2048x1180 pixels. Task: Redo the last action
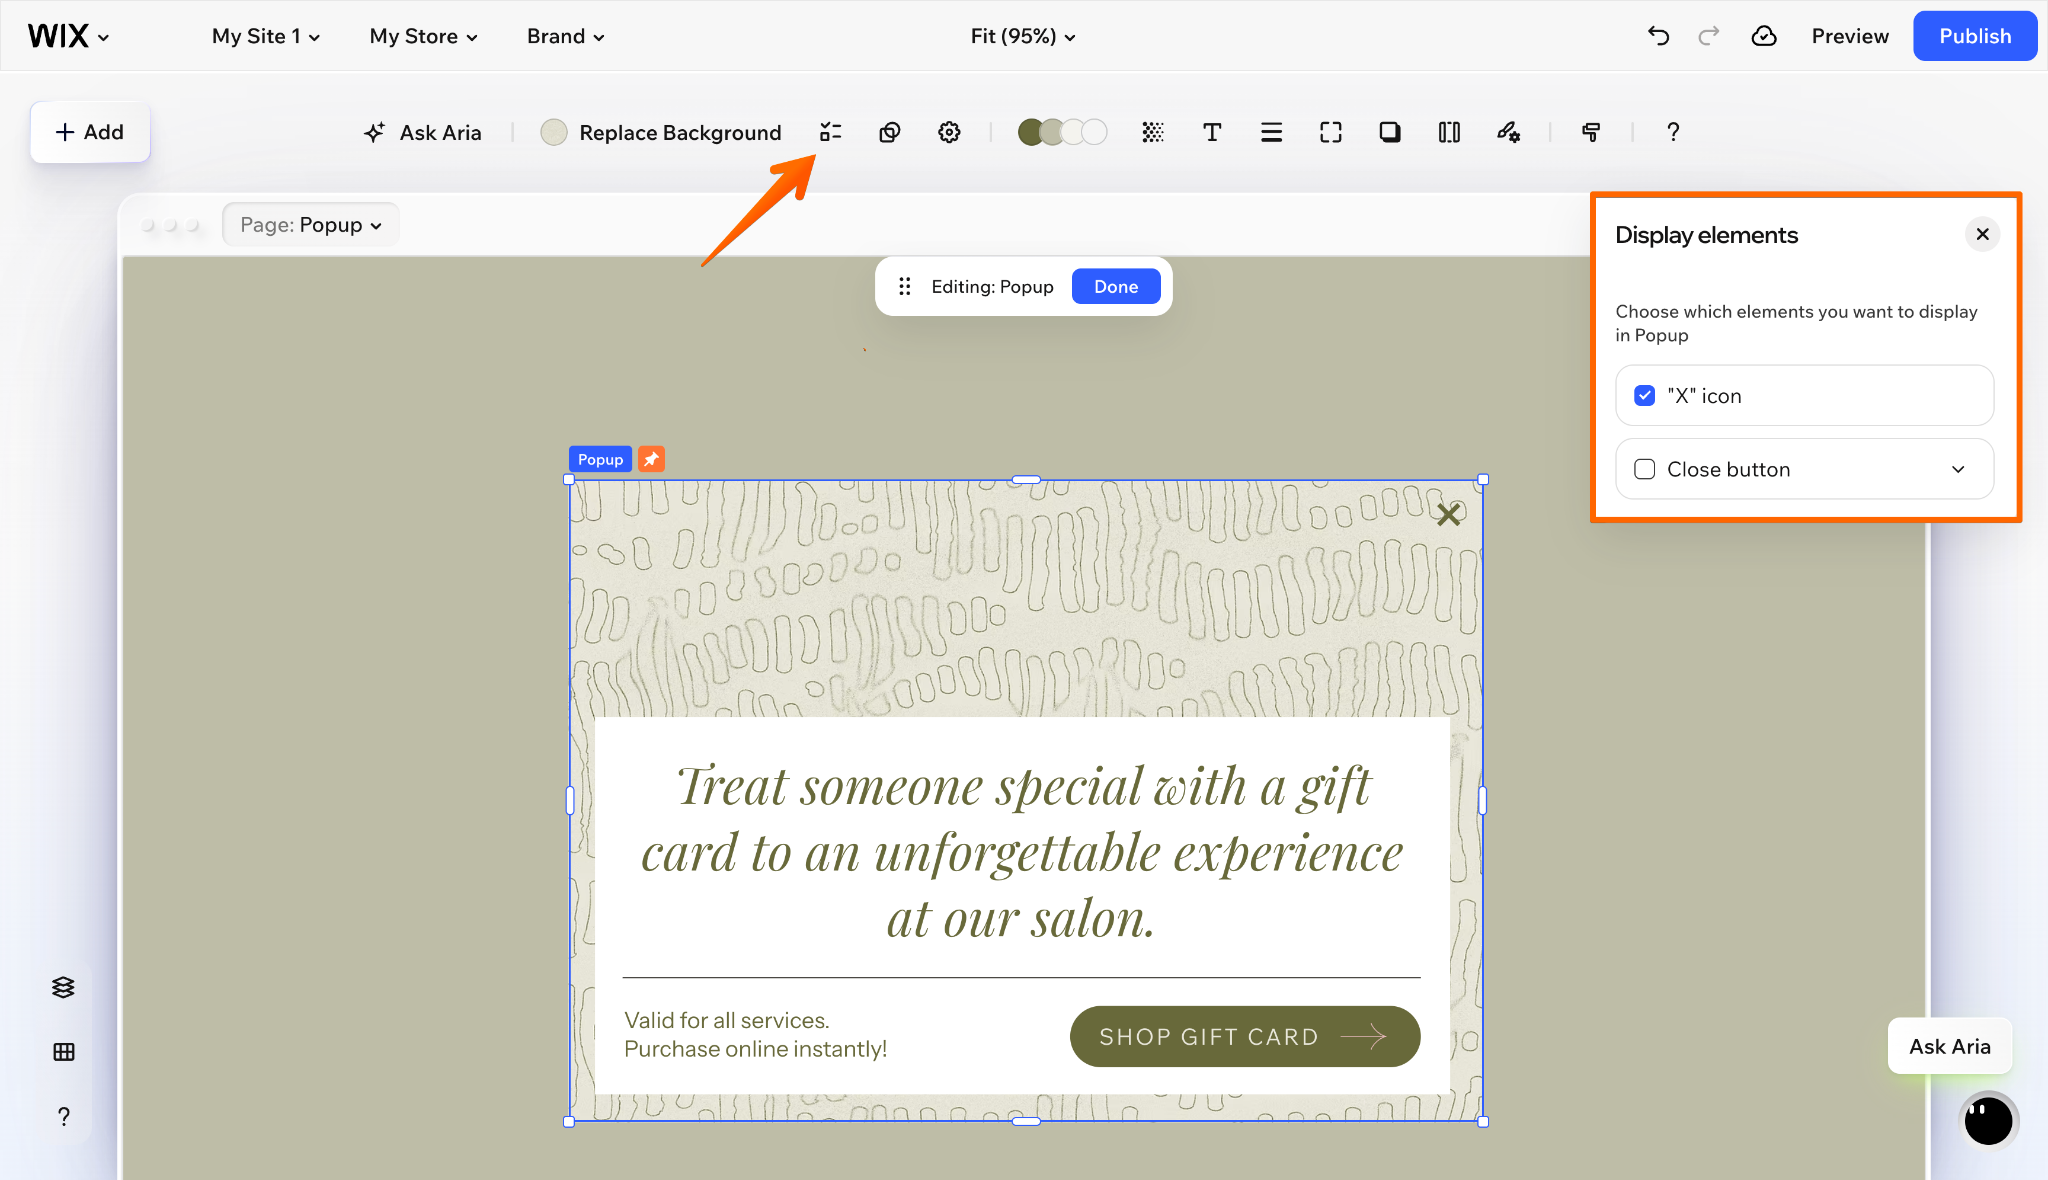1709,36
